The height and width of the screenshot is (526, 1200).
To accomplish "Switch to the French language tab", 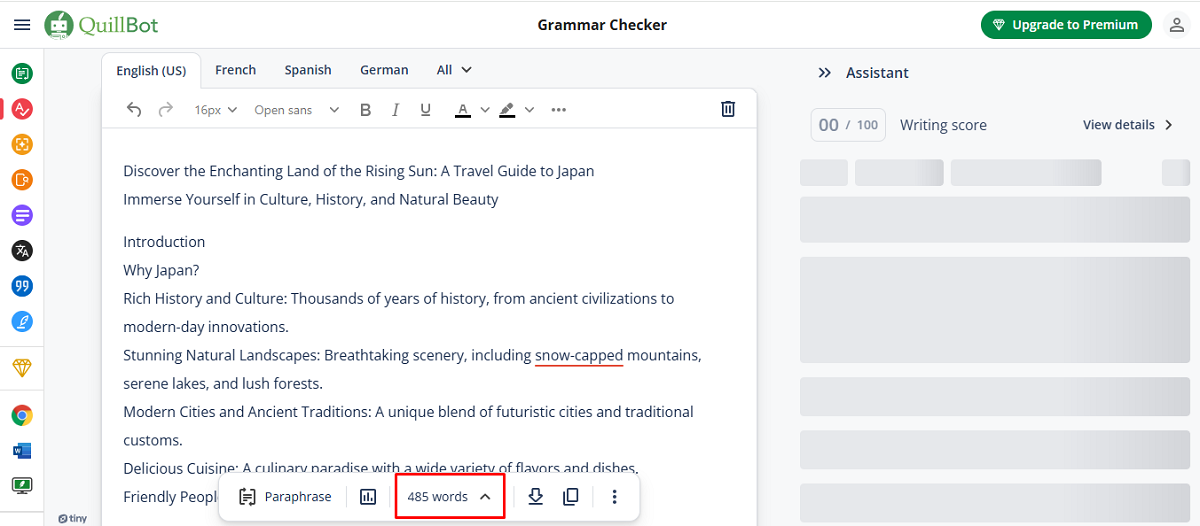I will pyautogui.click(x=235, y=70).
